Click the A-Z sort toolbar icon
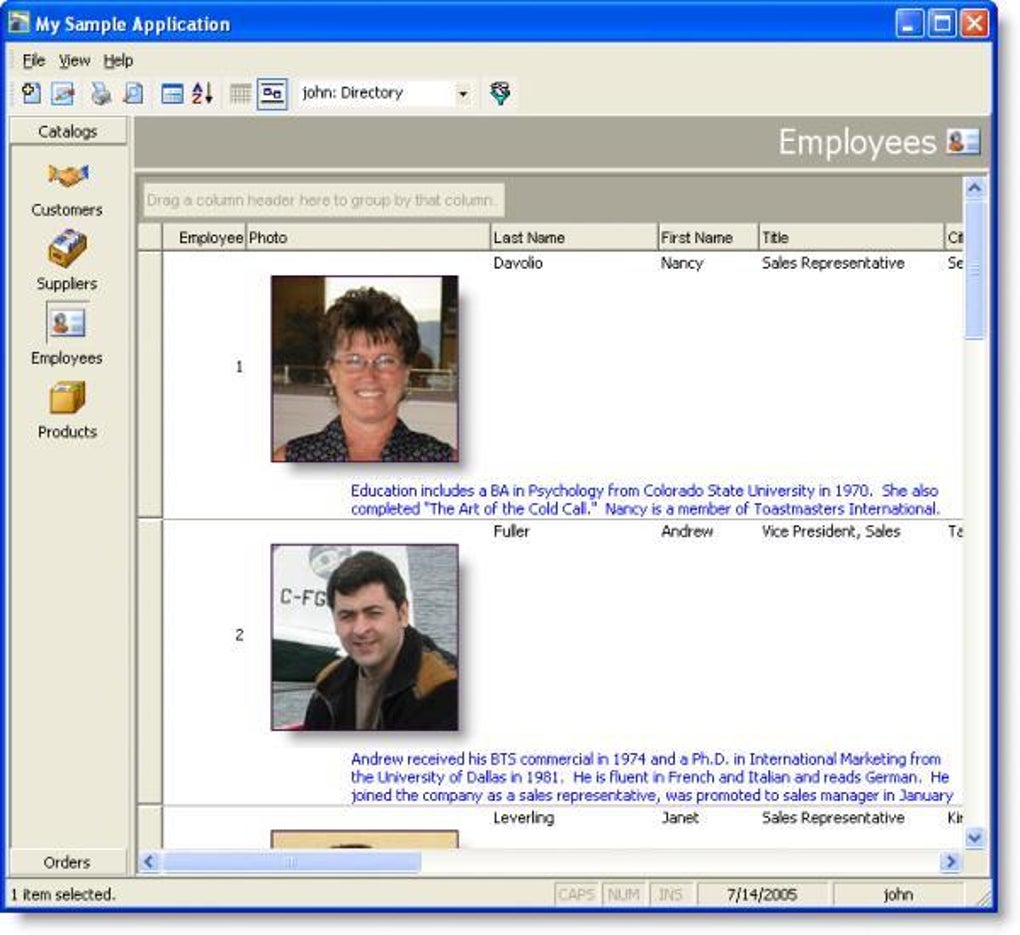 (202, 93)
